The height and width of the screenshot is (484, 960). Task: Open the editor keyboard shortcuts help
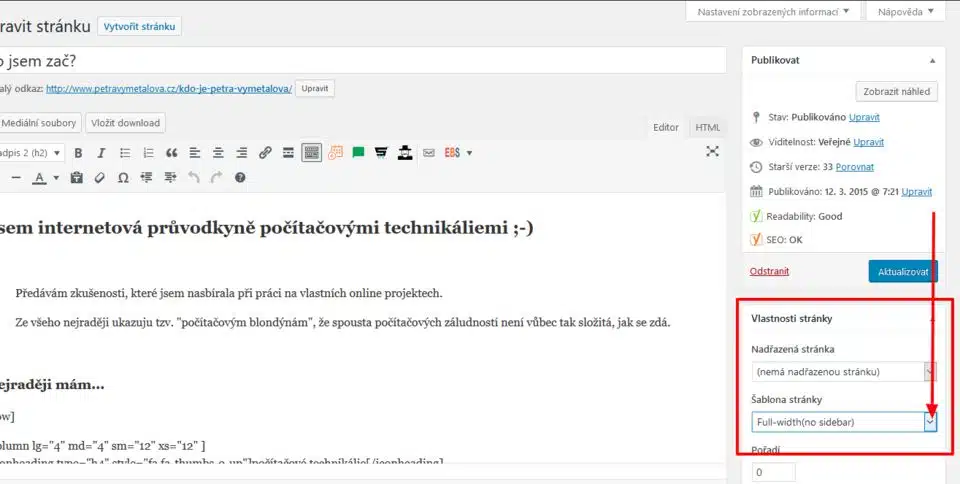[240, 177]
